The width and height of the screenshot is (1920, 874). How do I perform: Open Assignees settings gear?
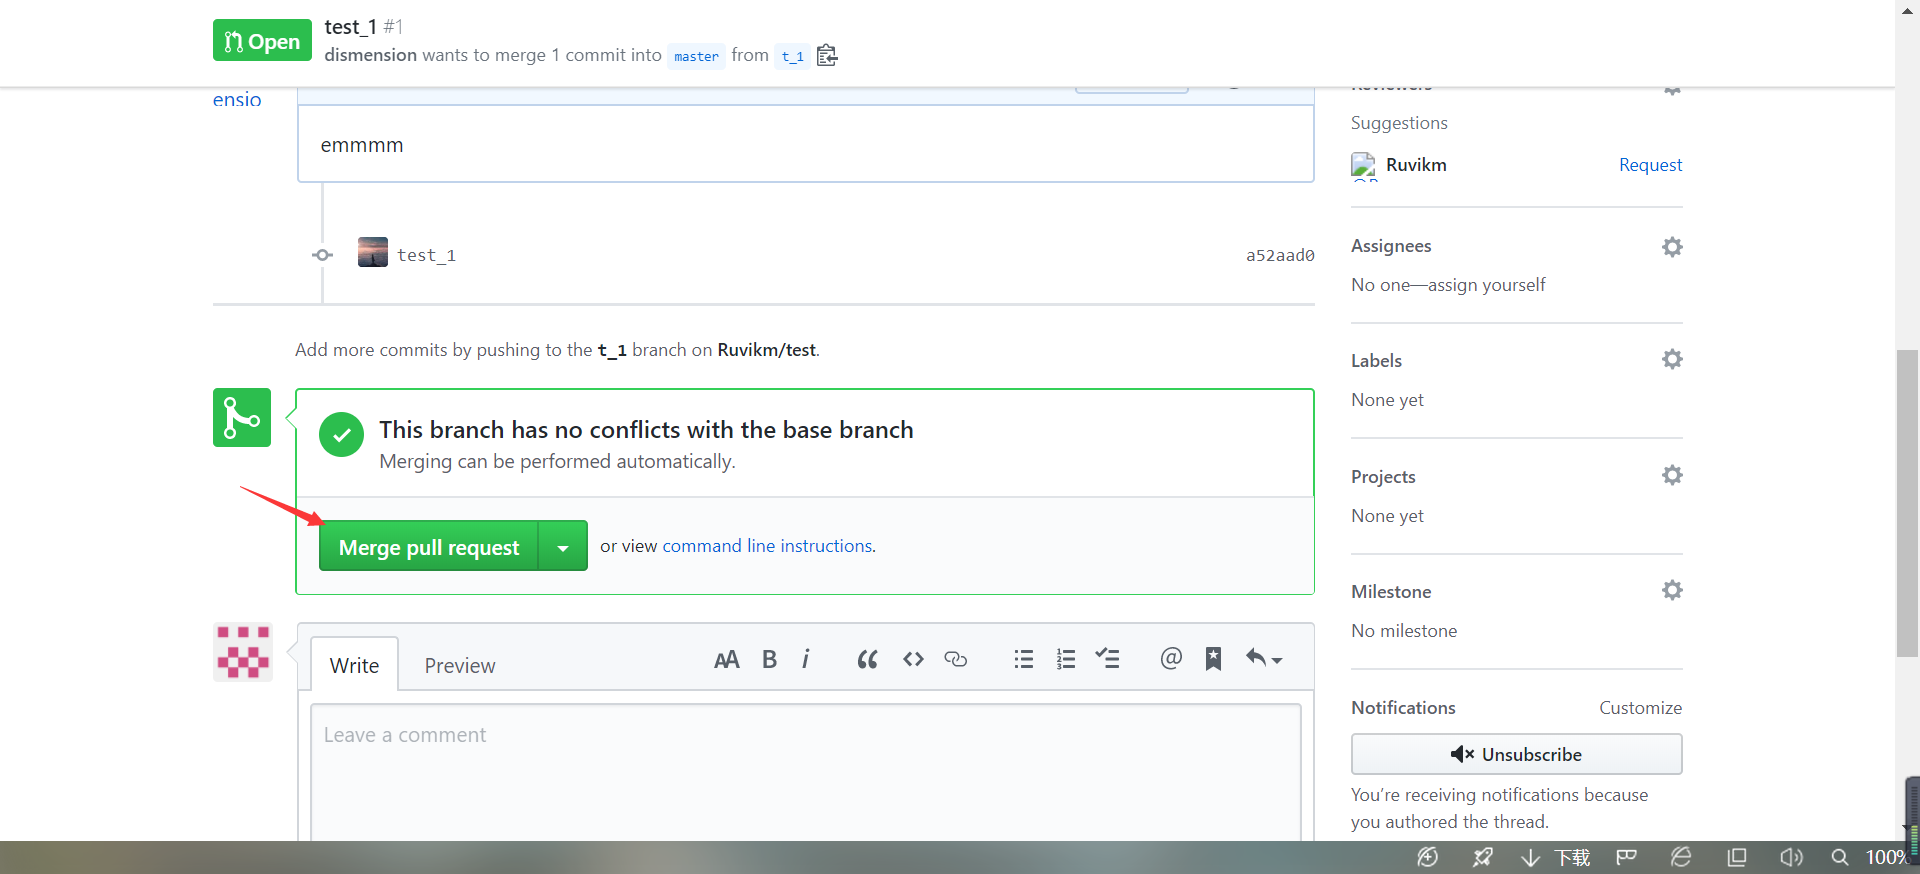pos(1672,247)
